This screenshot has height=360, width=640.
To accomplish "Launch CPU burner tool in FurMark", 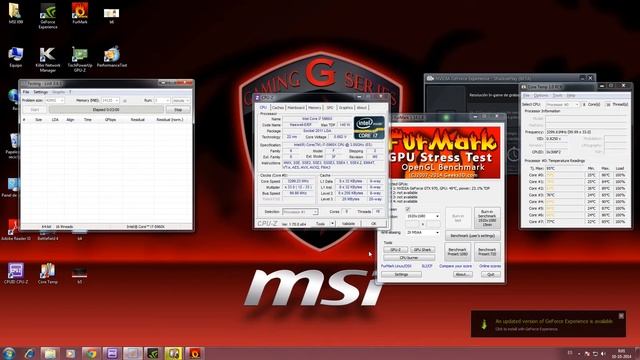I will click(x=409, y=258).
